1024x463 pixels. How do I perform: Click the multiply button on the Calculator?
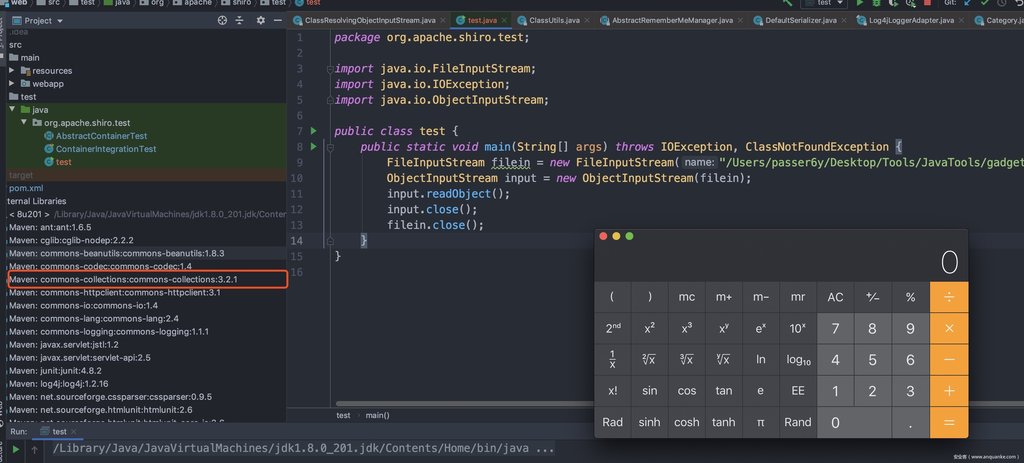coord(949,328)
